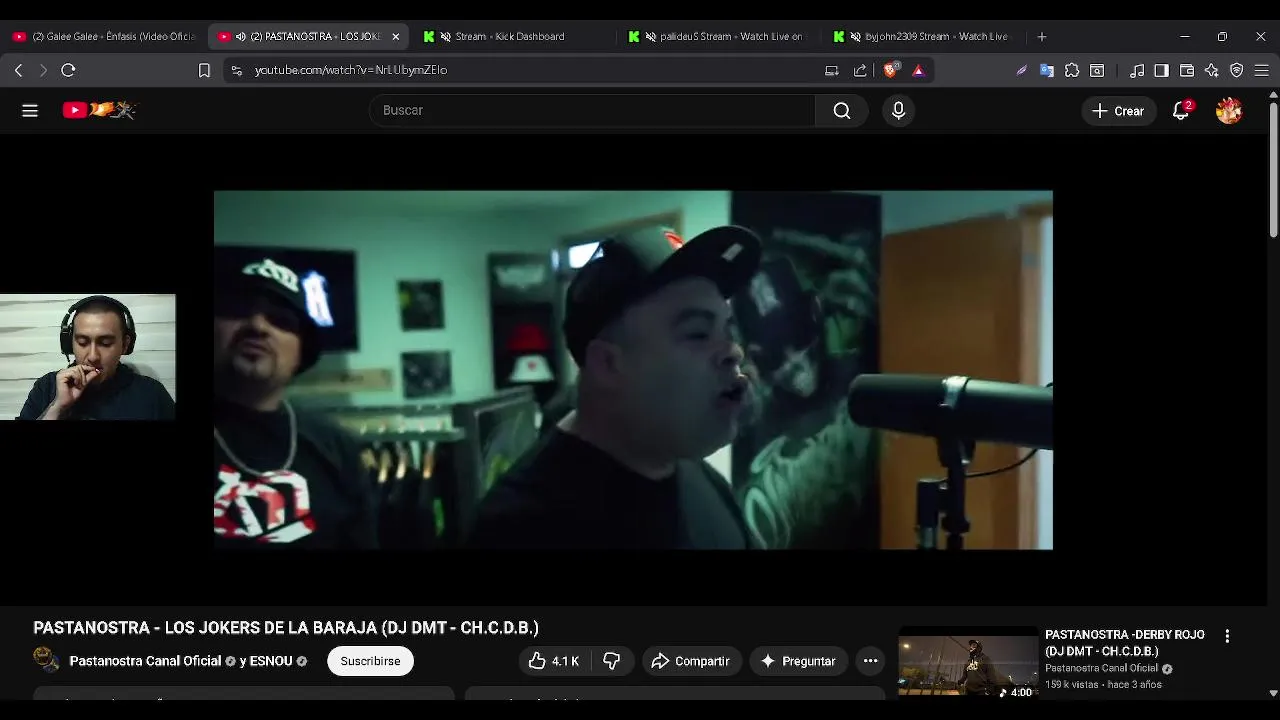Go to YouTube home via the logo
This screenshot has height=720, width=1280.
pos(99,110)
